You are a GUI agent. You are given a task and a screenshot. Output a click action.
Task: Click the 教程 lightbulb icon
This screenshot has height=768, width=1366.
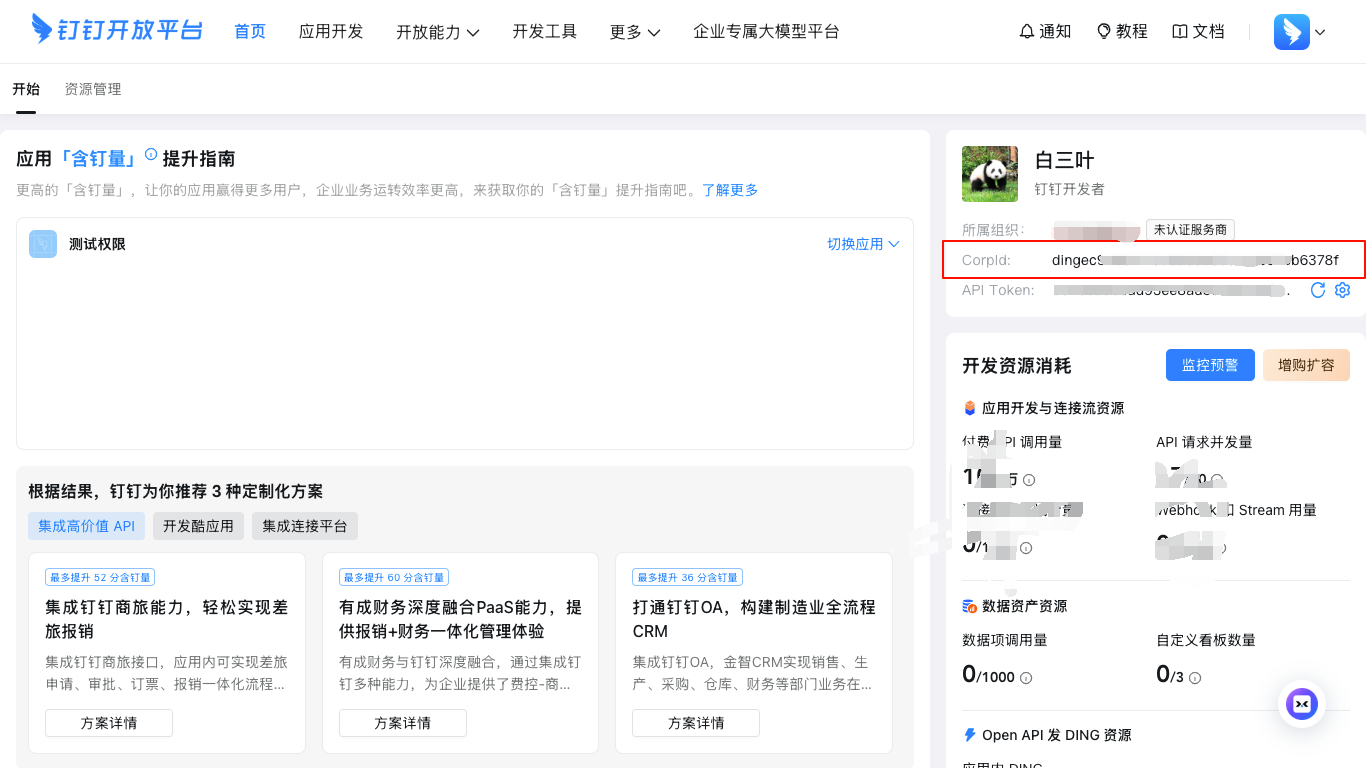click(1104, 32)
